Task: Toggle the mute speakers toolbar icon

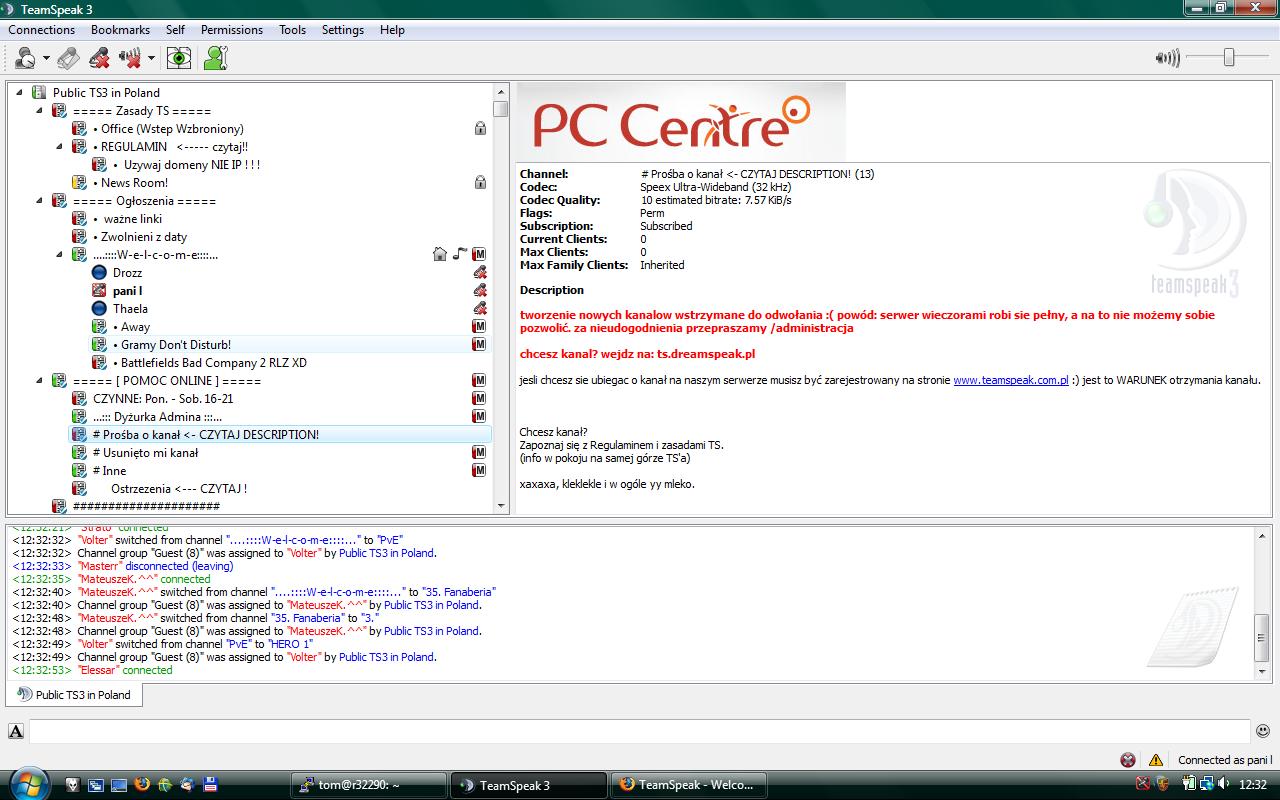Action: click(x=130, y=58)
